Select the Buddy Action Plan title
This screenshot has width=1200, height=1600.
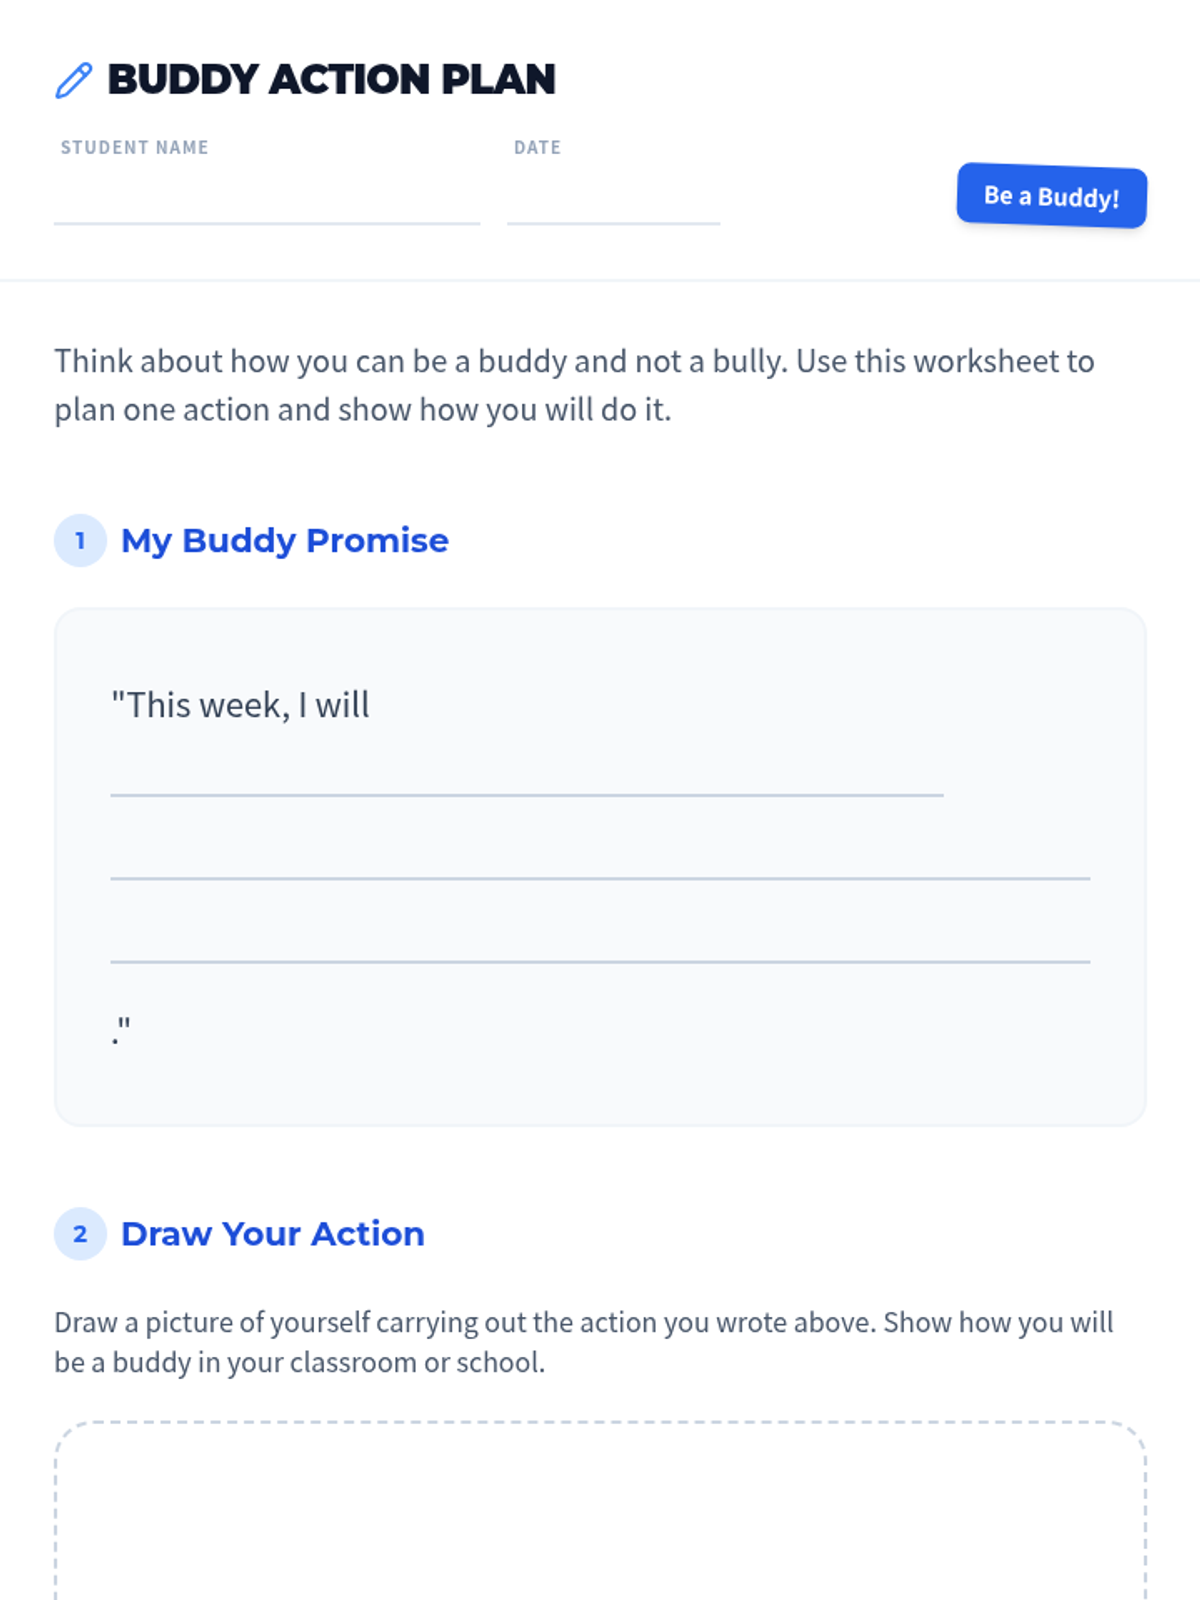tap(331, 80)
